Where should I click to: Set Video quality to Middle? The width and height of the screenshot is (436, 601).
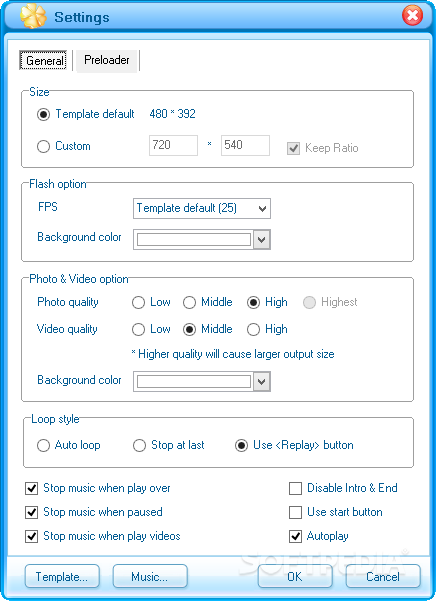189,329
